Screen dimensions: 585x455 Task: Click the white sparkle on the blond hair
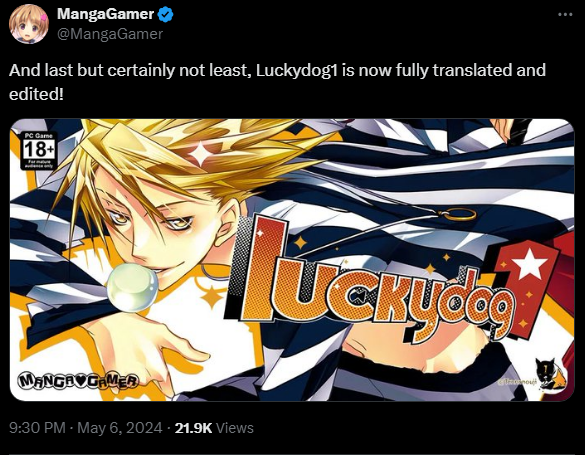click(x=201, y=154)
